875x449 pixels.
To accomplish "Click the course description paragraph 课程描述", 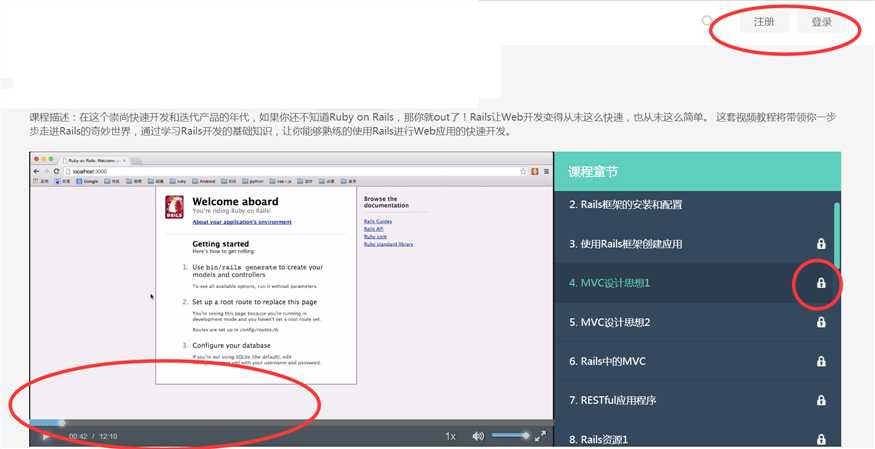I will coord(433,125).
